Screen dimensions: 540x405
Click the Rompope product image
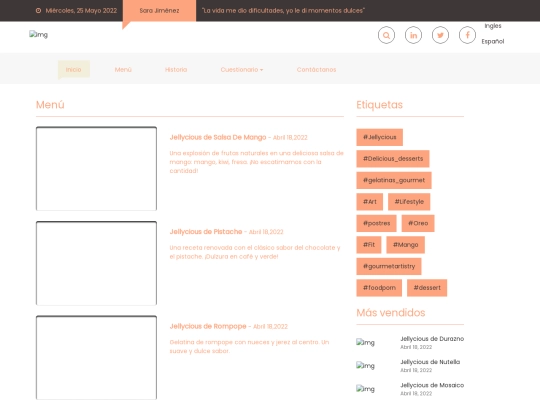[x=96, y=357]
